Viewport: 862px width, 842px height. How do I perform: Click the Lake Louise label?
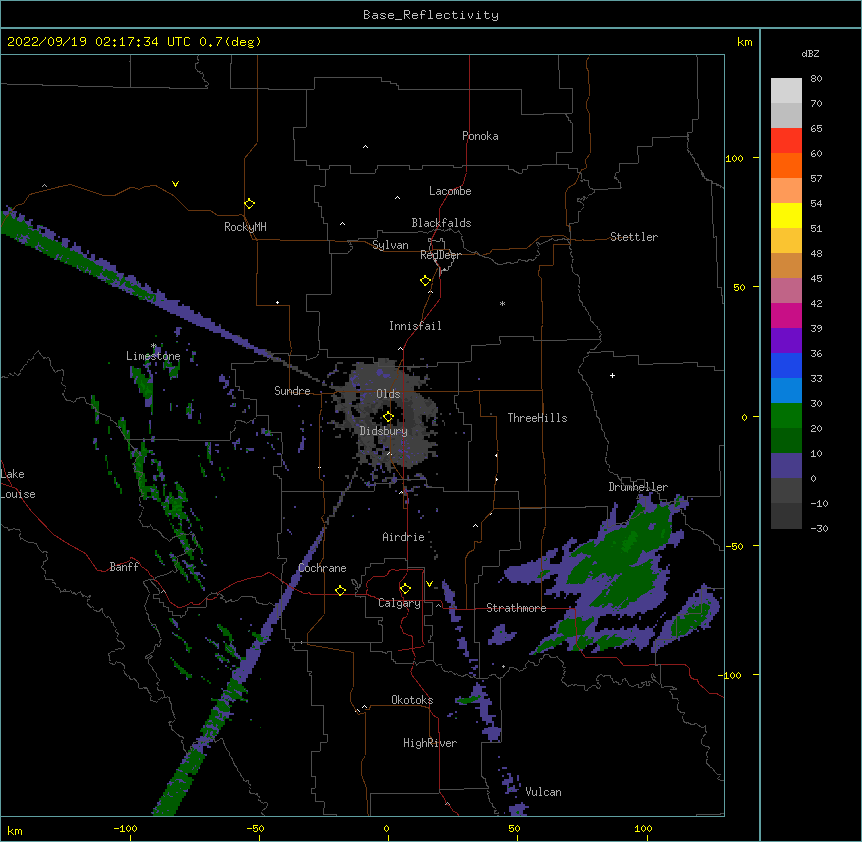tap(18, 484)
